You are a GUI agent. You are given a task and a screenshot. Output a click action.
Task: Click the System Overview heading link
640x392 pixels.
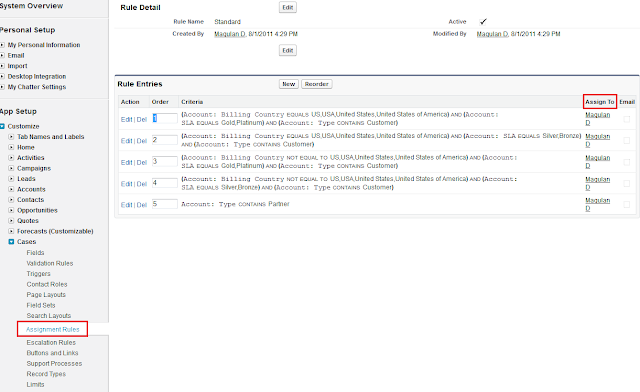31,6
